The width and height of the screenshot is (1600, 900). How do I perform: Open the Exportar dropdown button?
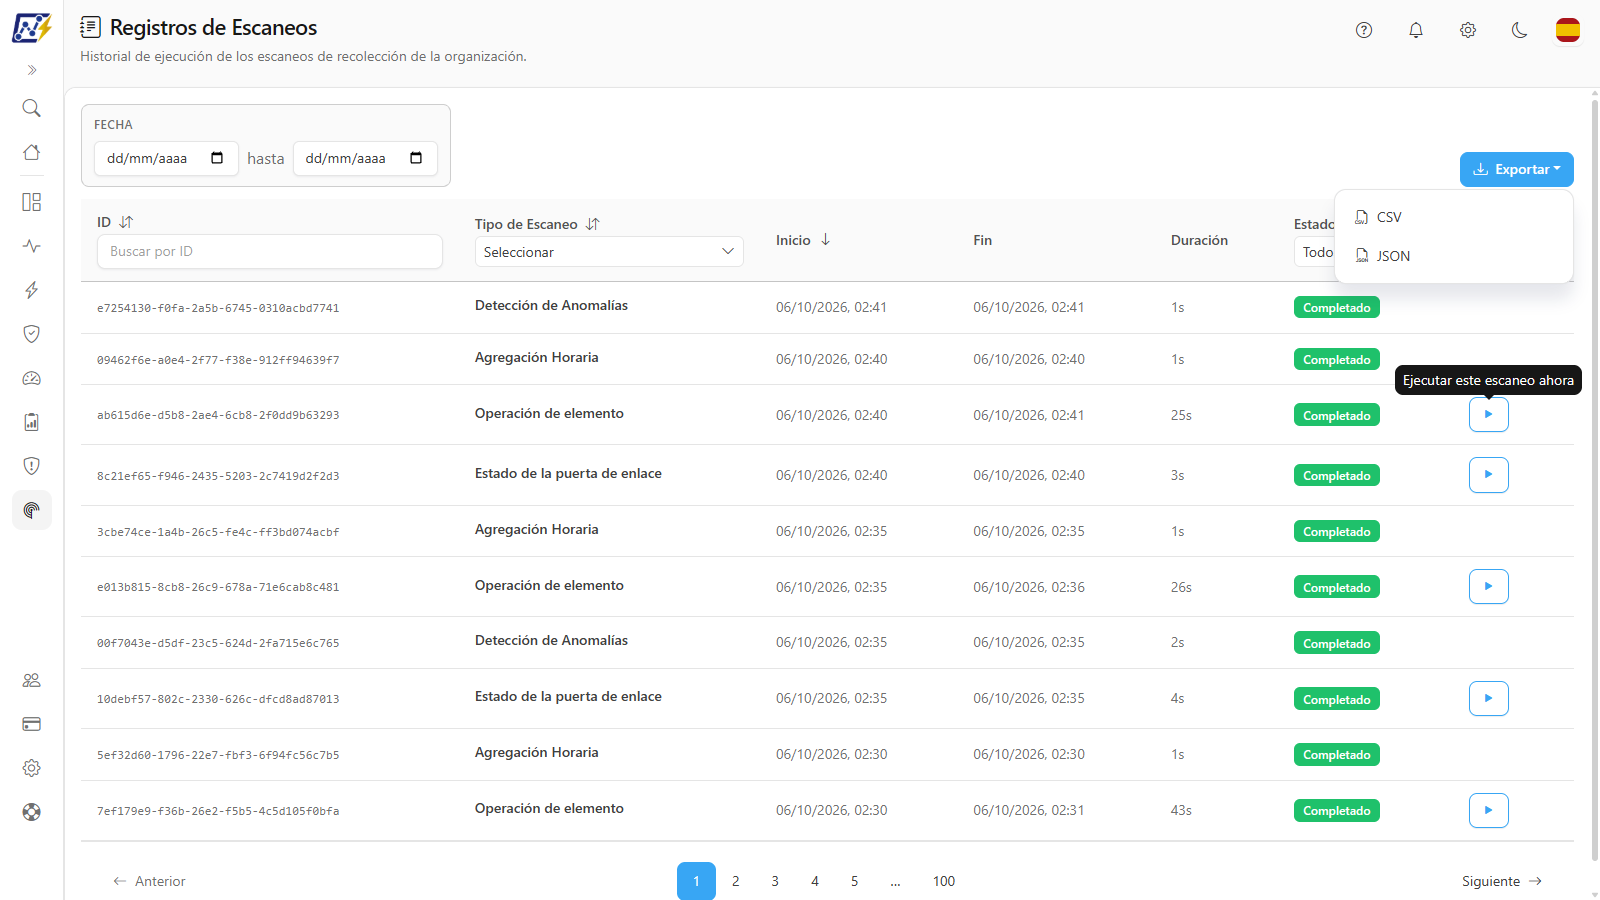pyautogui.click(x=1516, y=169)
